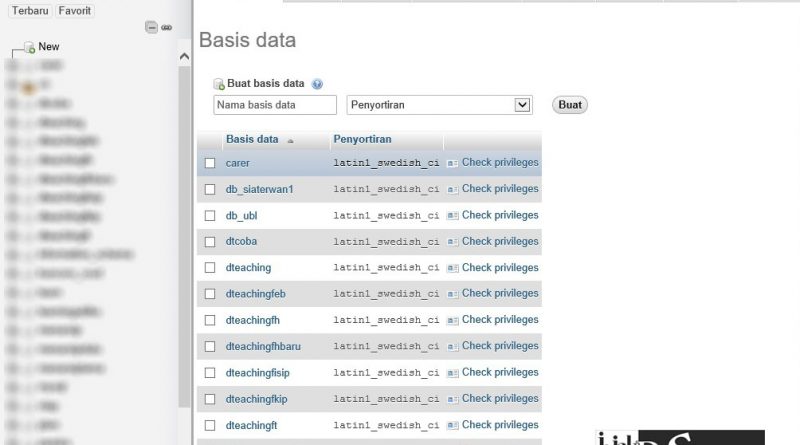The image size is (800, 445).
Task: Switch to the Terbaru tab
Action: click(30, 11)
